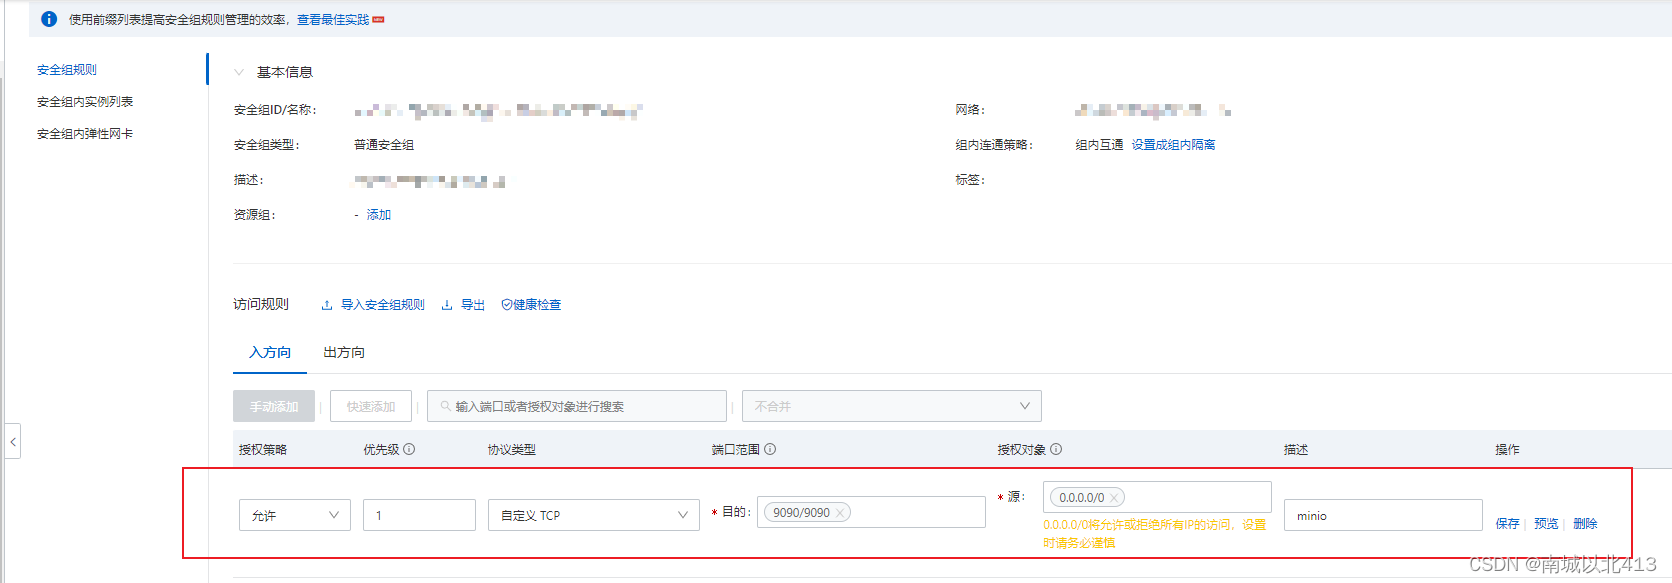Click 删除 to delete the rule
The height and width of the screenshot is (583, 1672).
click(x=1585, y=524)
